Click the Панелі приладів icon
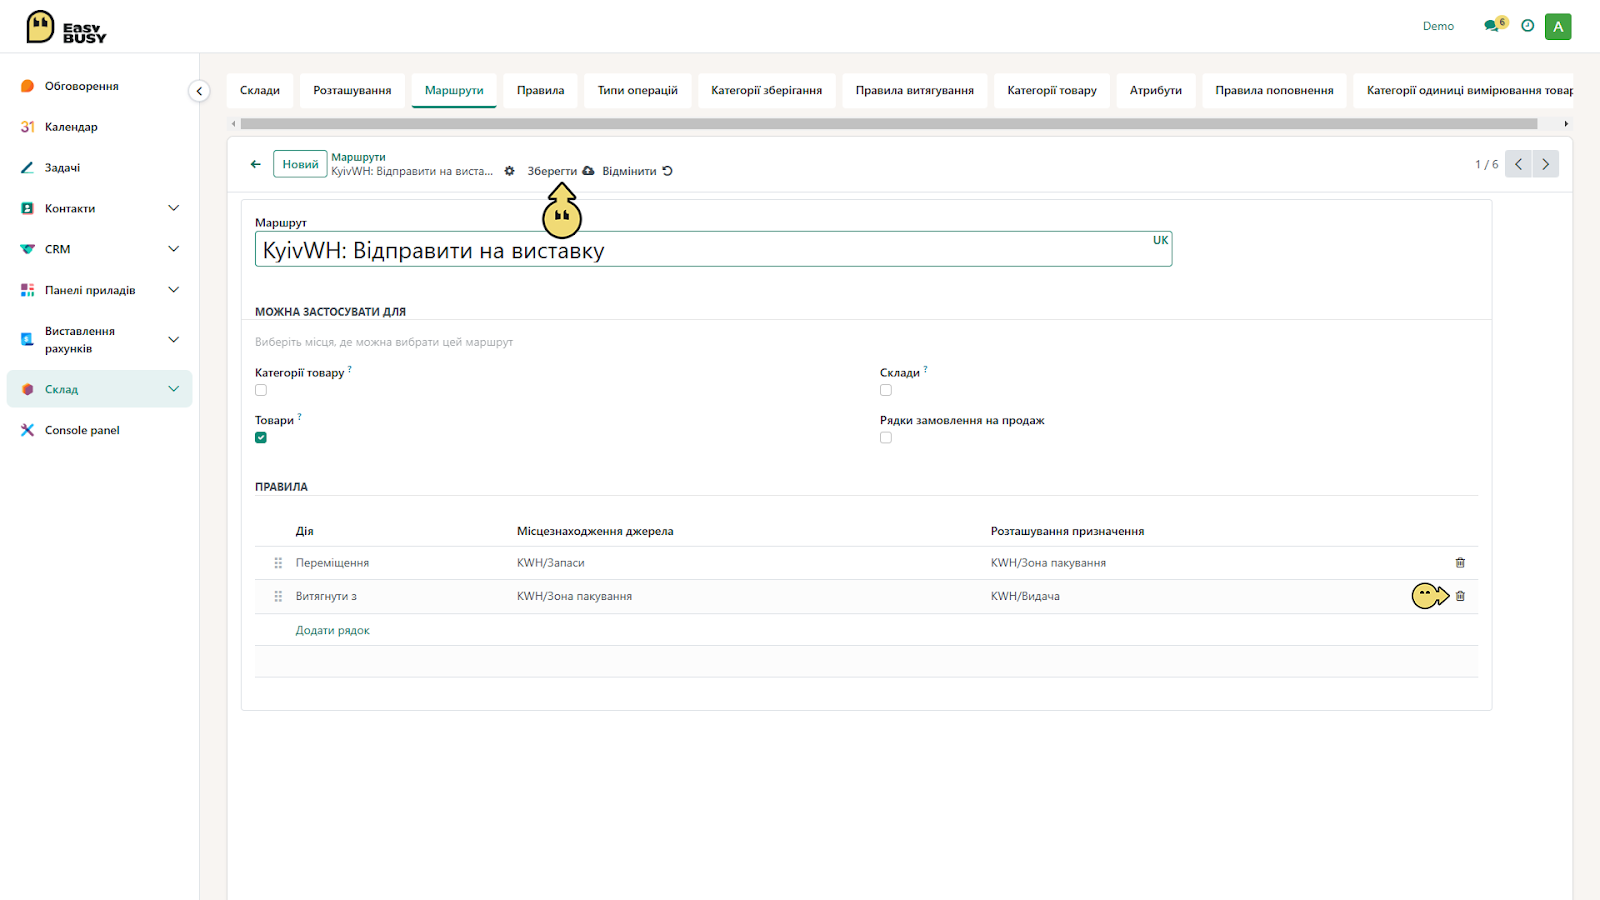 coord(28,290)
